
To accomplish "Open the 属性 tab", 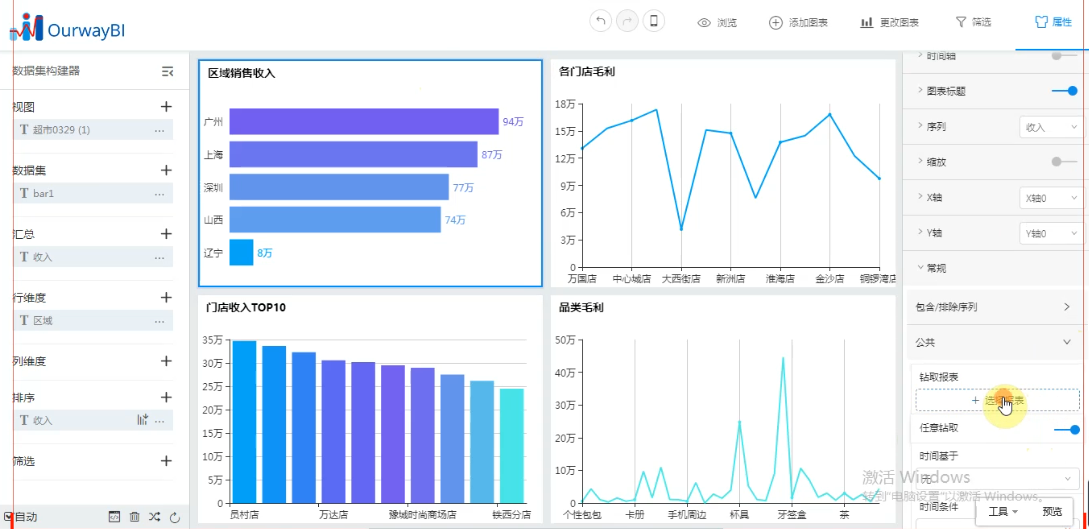I will 1052,22.
